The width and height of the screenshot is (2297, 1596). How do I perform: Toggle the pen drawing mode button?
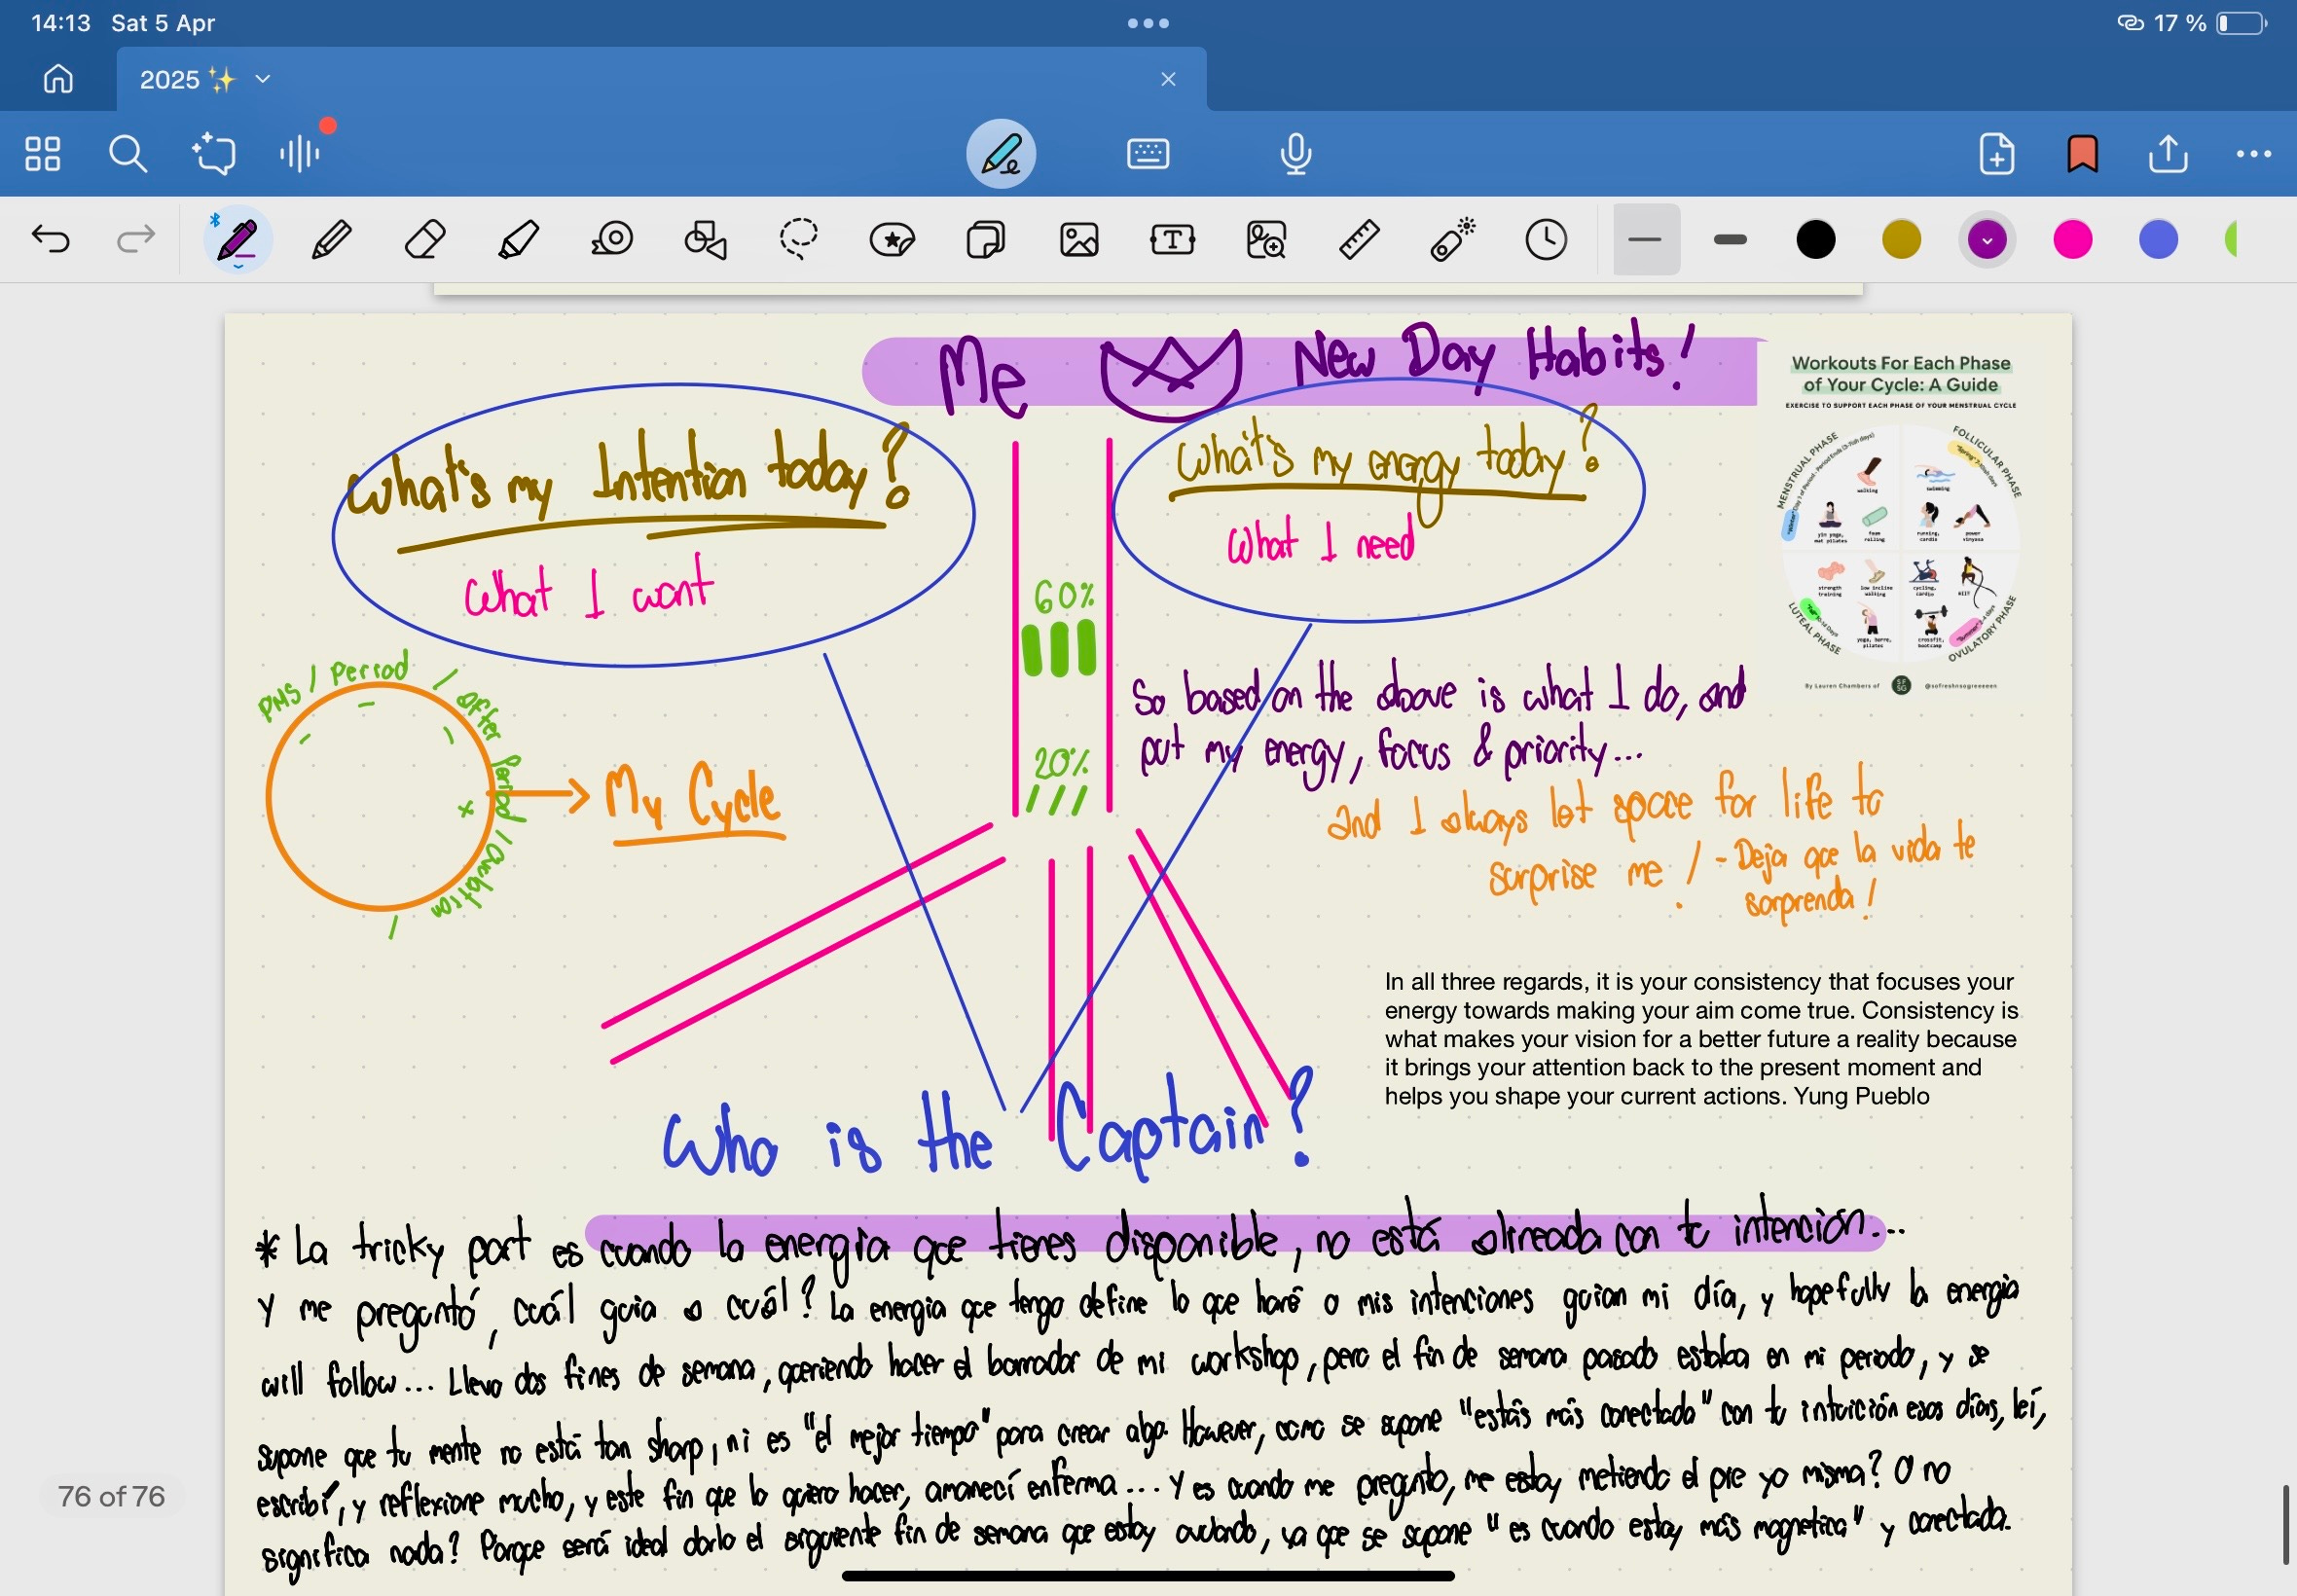(1000, 154)
